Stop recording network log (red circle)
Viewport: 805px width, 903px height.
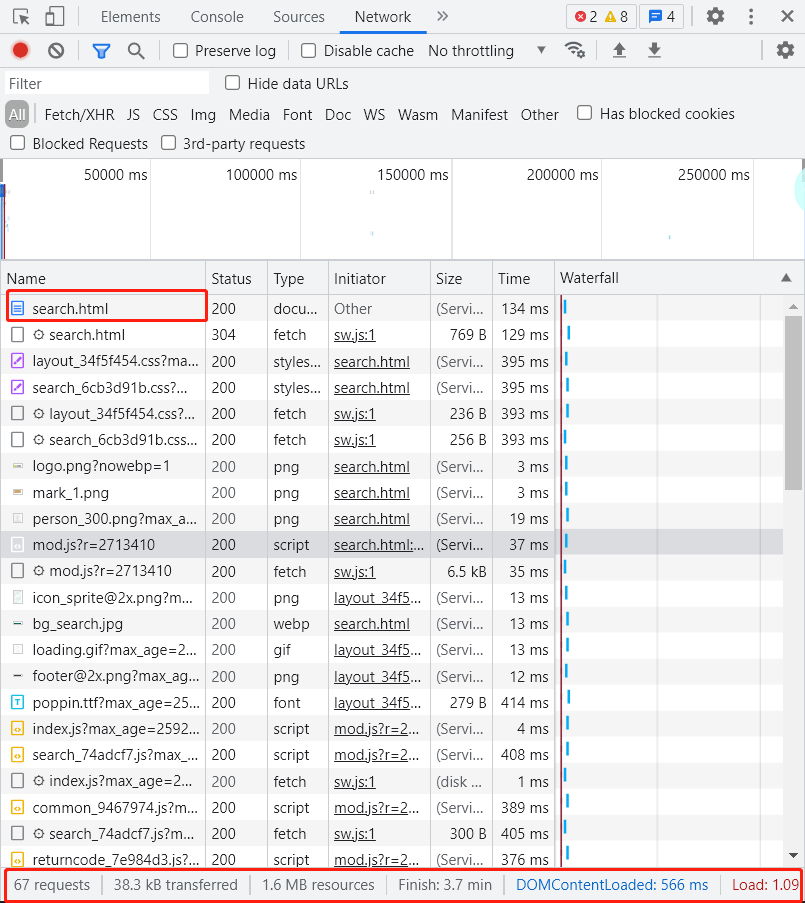20,51
